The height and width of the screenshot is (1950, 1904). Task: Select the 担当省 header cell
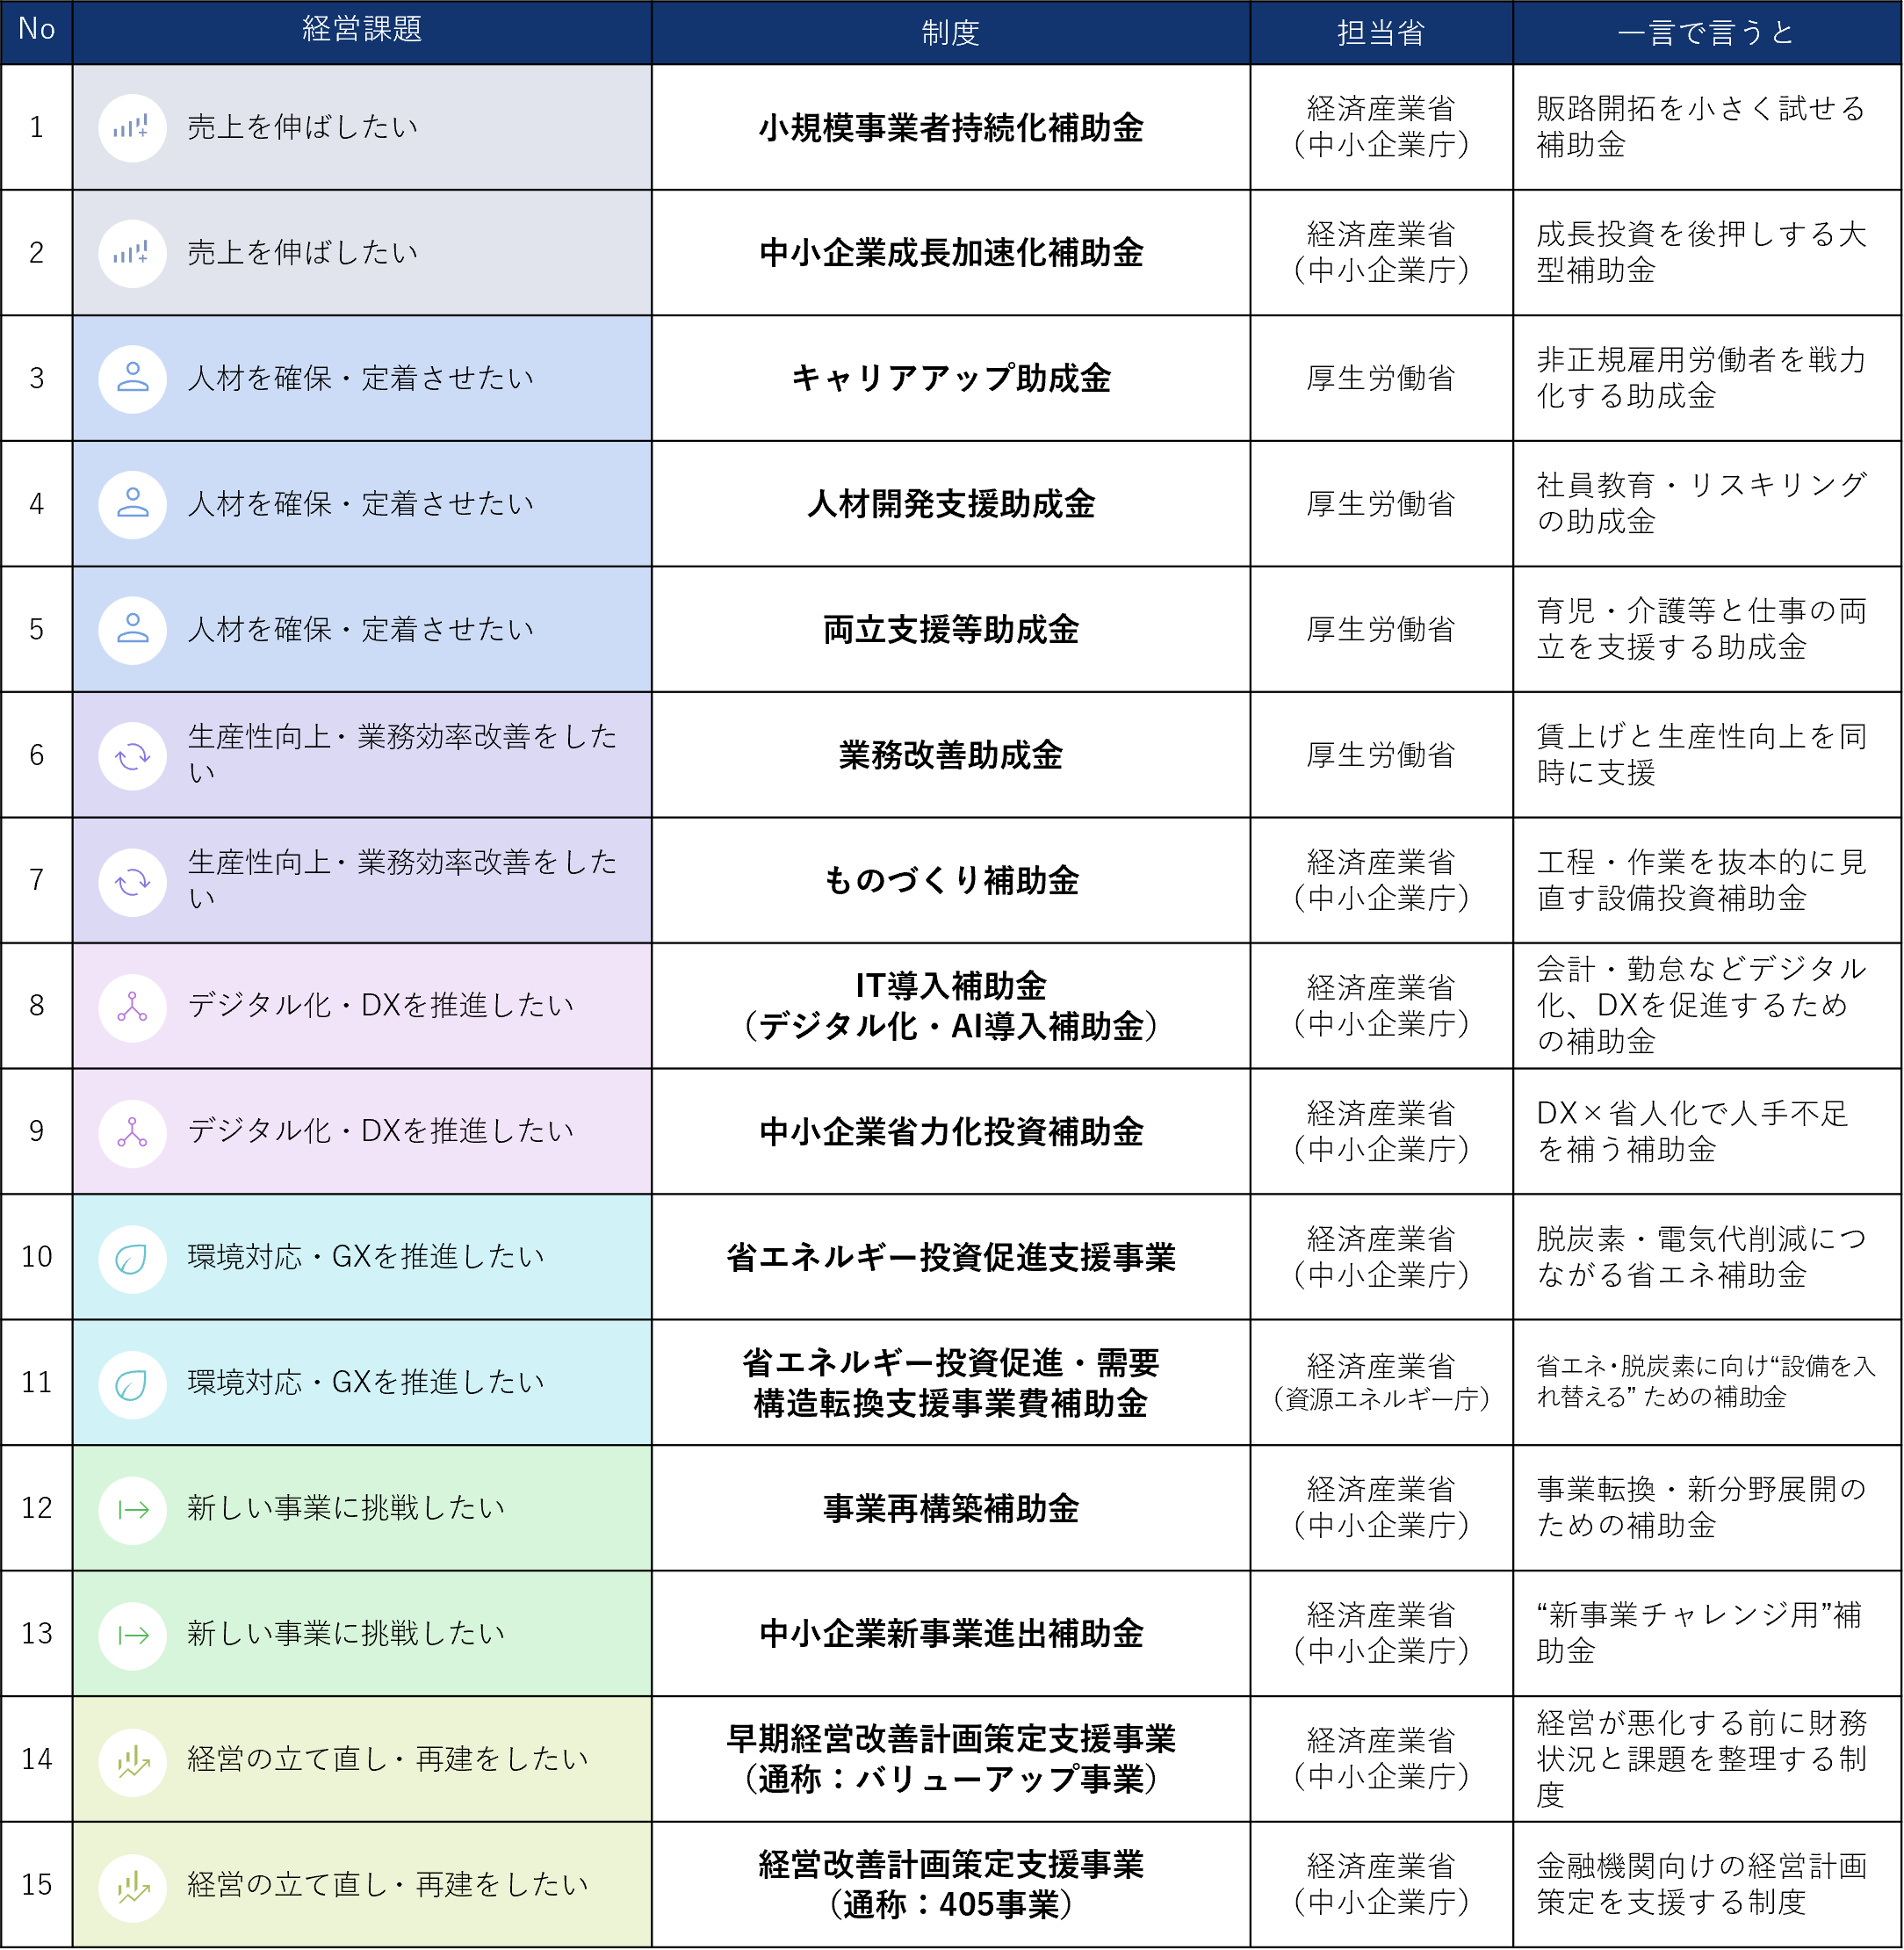point(1381,33)
